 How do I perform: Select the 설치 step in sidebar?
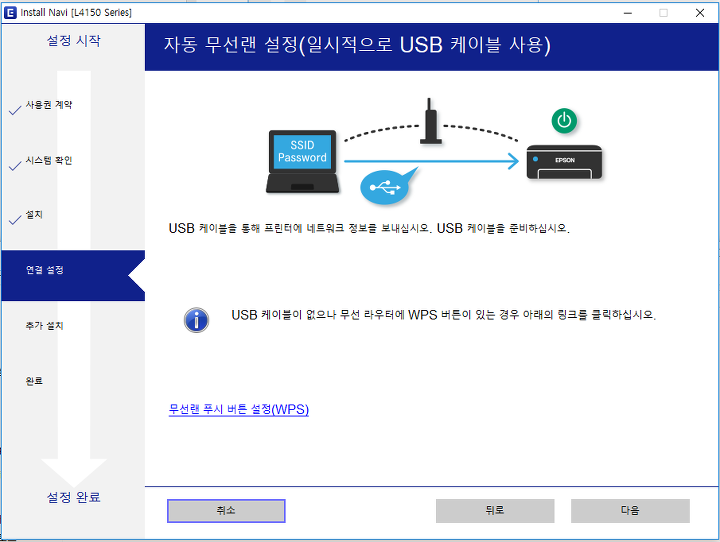pos(34,215)
